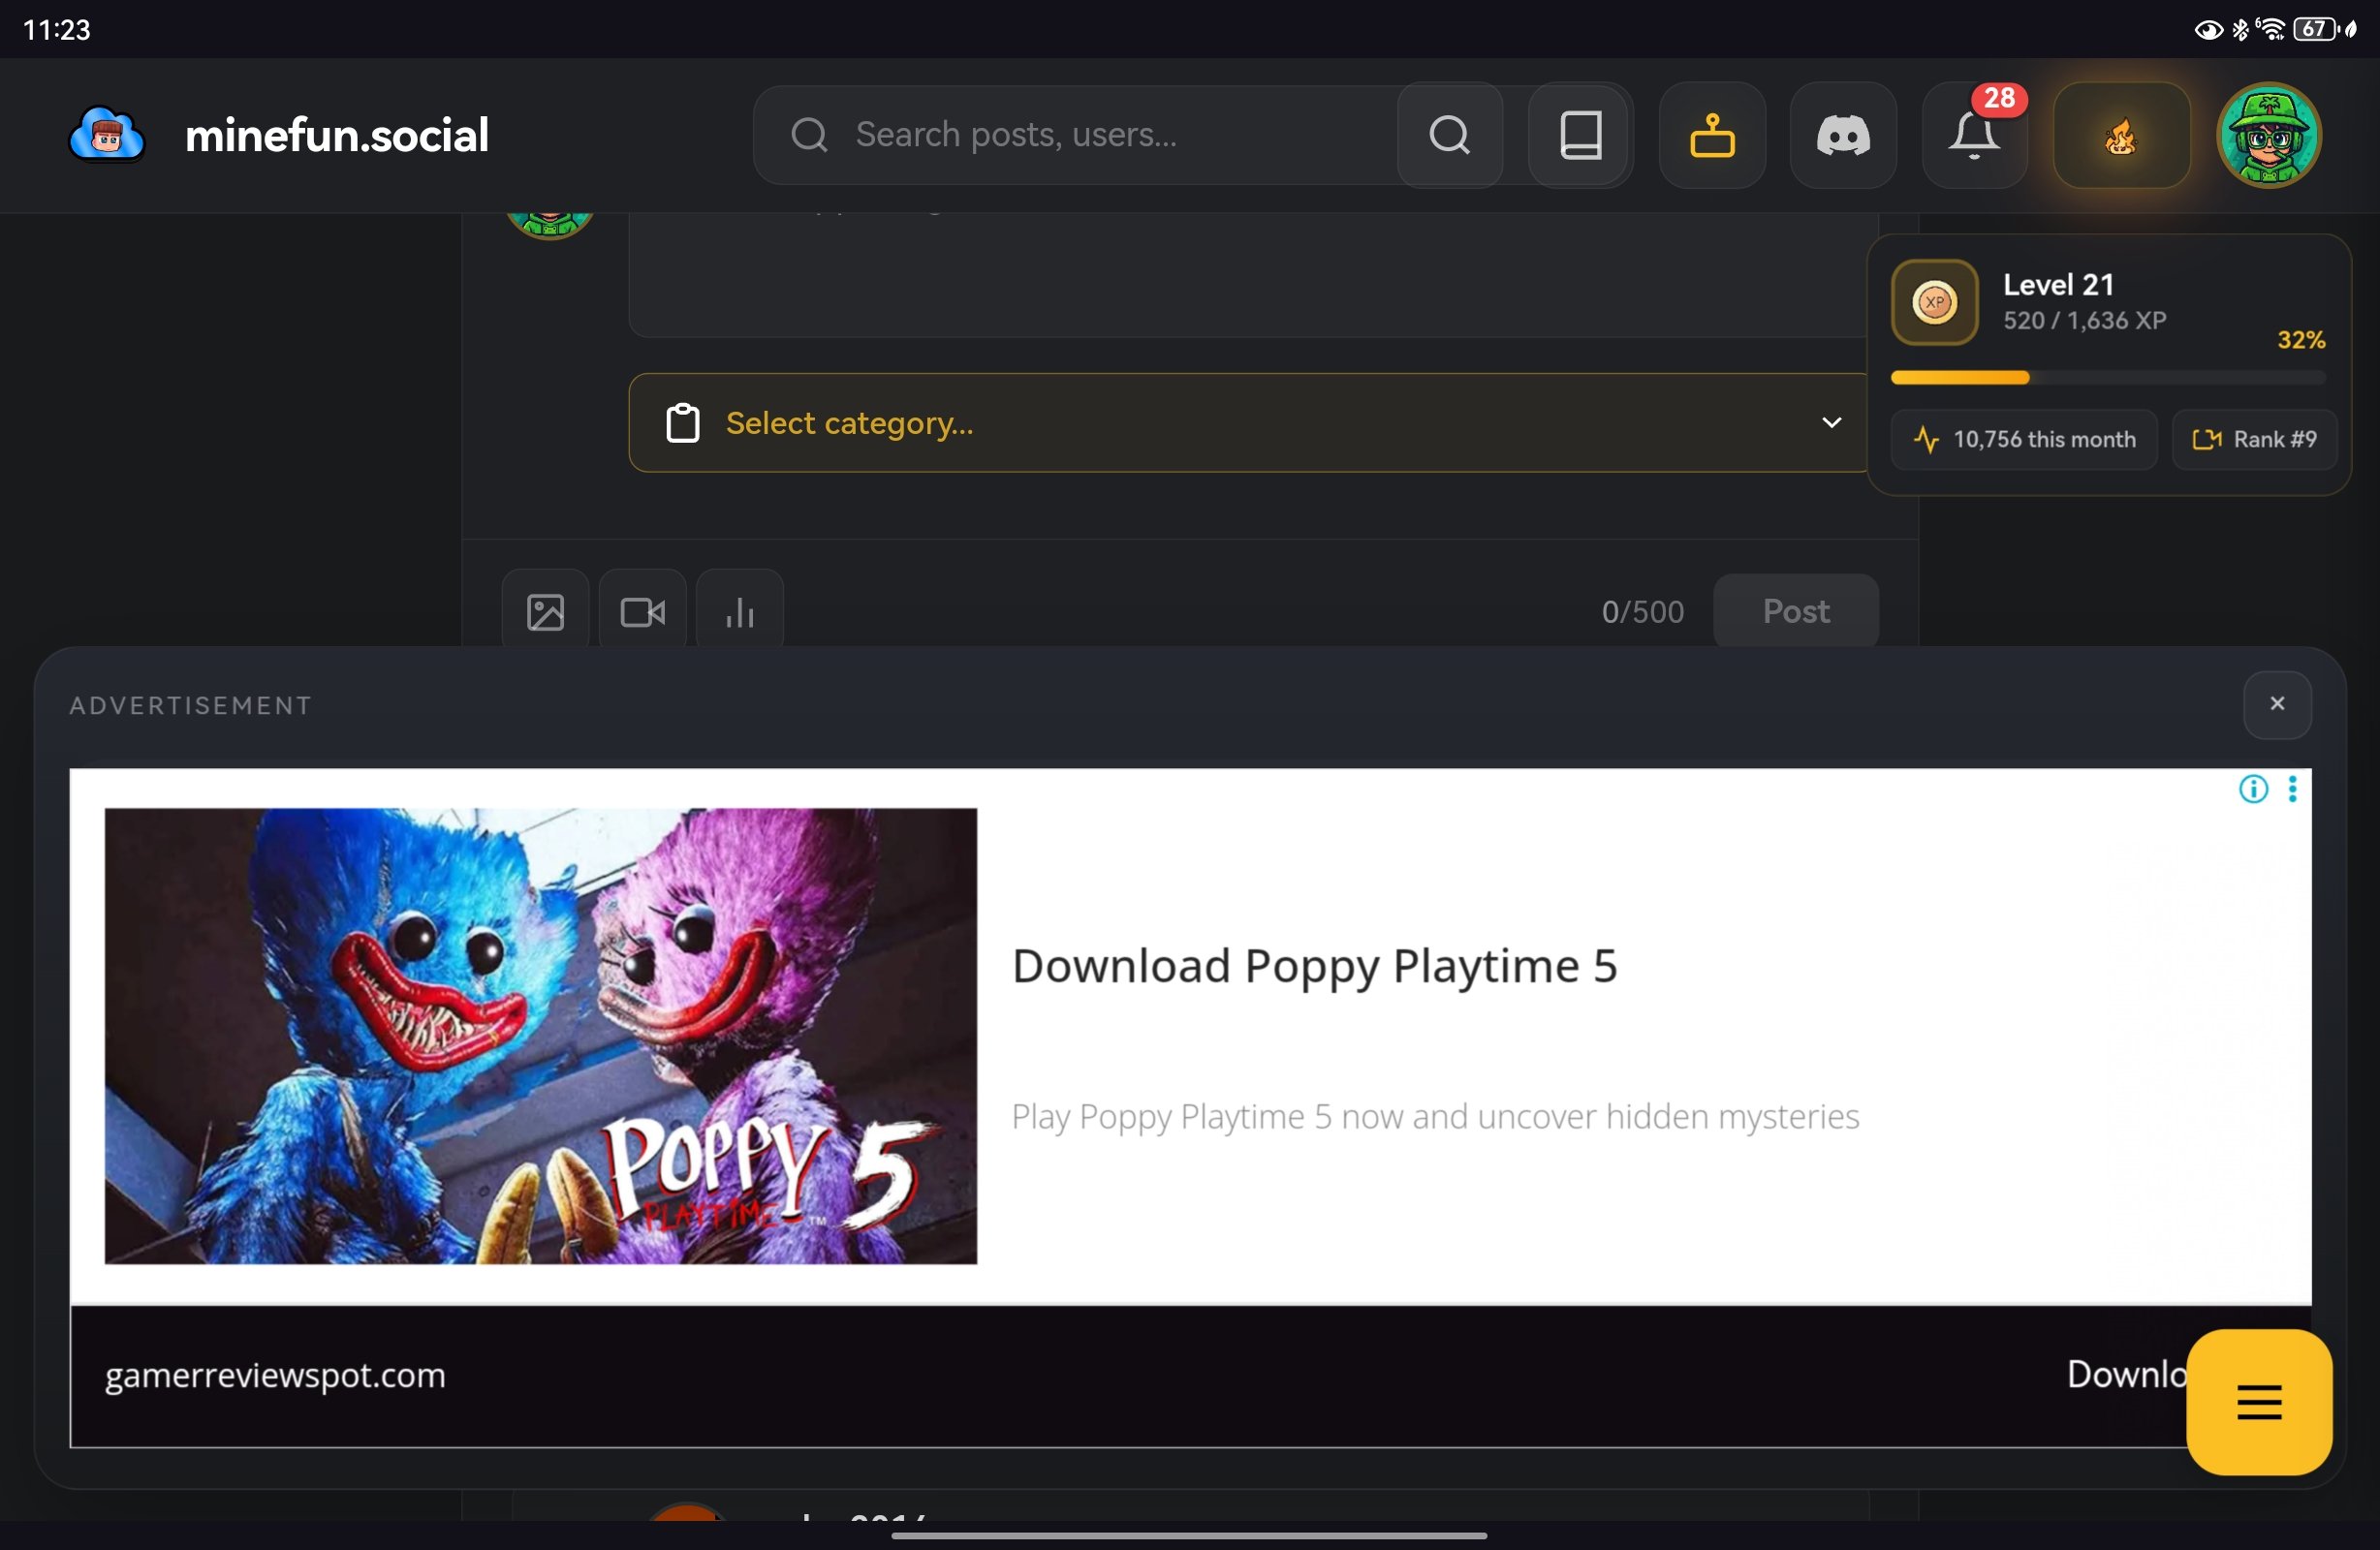Click the ad info icon
Screen dimensions: 2380x1550
point(2252,789)
